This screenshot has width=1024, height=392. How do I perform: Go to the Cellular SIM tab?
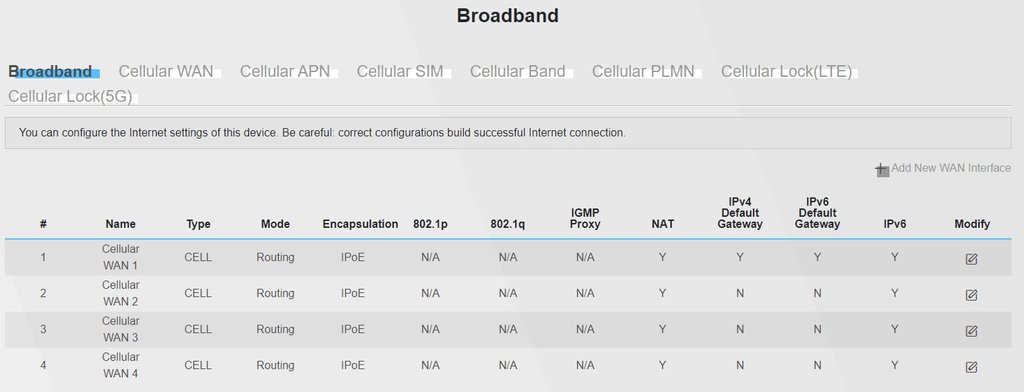pyautogui.click(x=400, y=71)
